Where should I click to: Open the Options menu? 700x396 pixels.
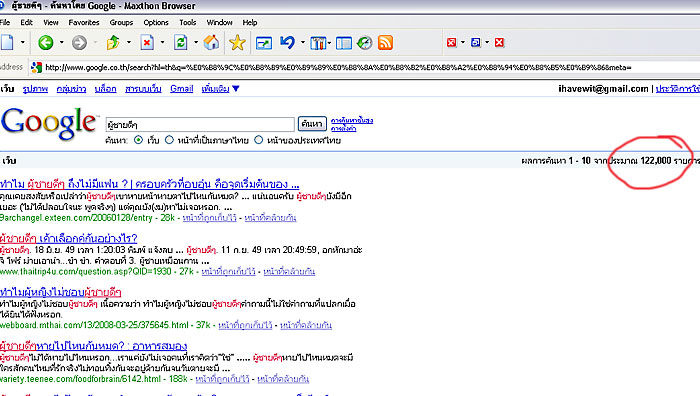point(156,22)
